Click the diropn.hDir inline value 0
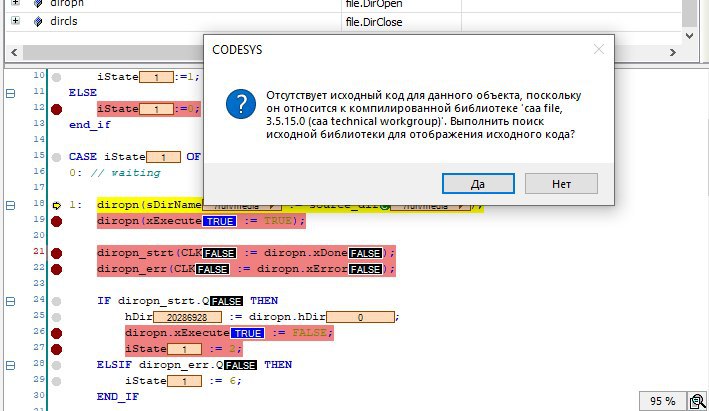Screen dimensions: 709x411 pos(360,317)
